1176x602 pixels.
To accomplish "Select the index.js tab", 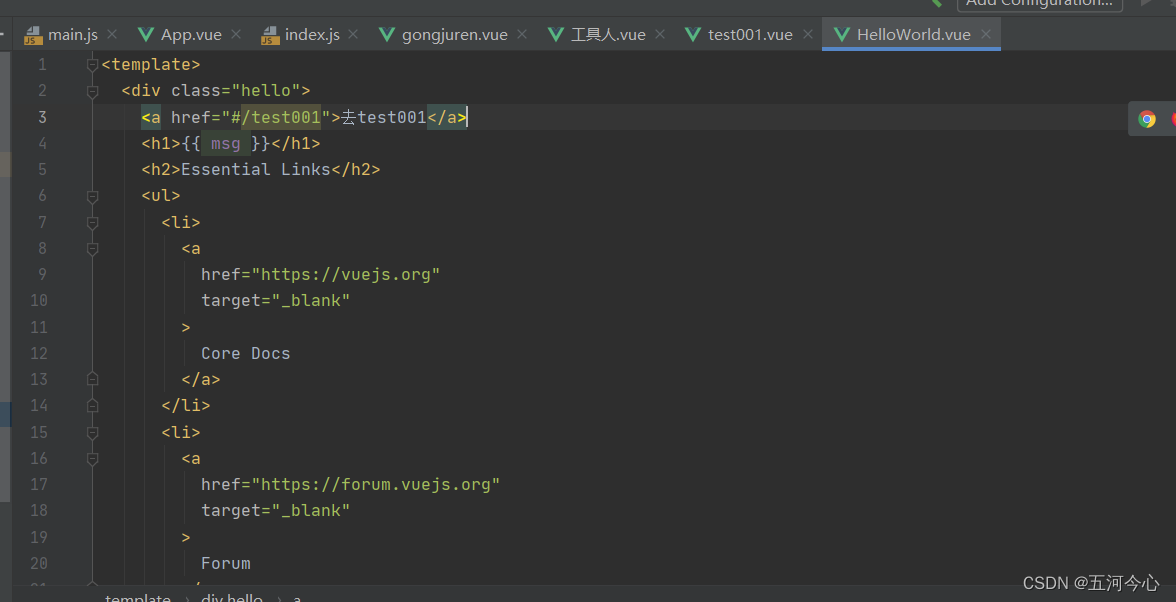I will (301, 34).
